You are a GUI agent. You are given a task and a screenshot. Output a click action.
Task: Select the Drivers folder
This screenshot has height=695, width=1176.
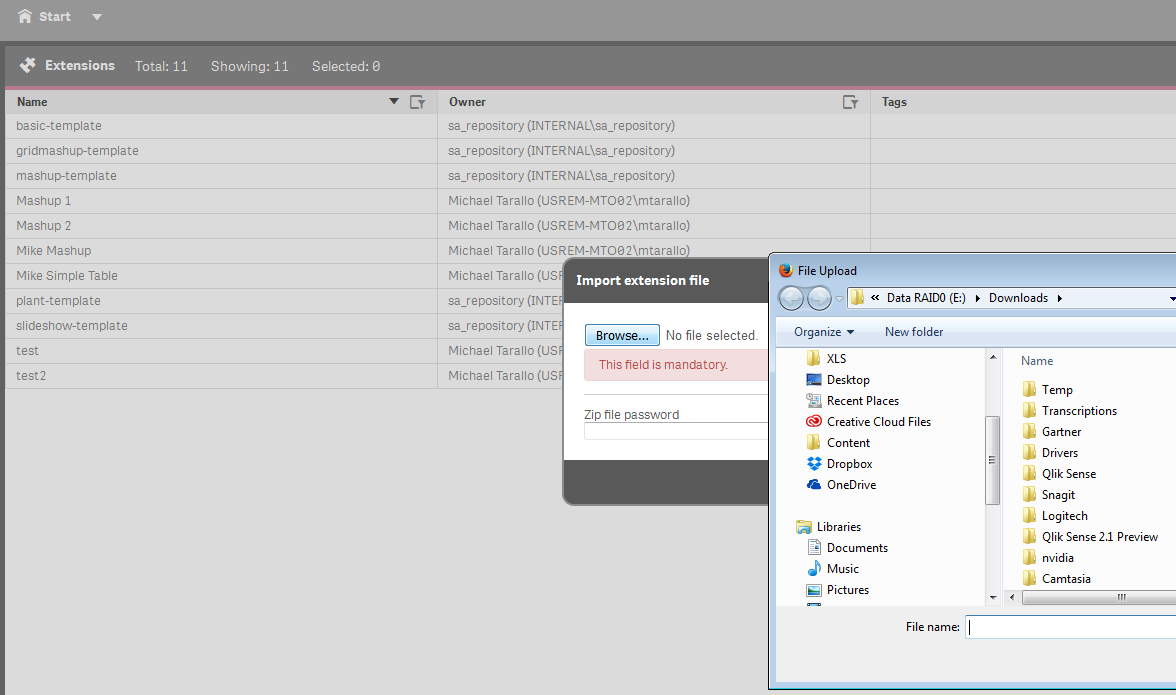click(1050, 452)
